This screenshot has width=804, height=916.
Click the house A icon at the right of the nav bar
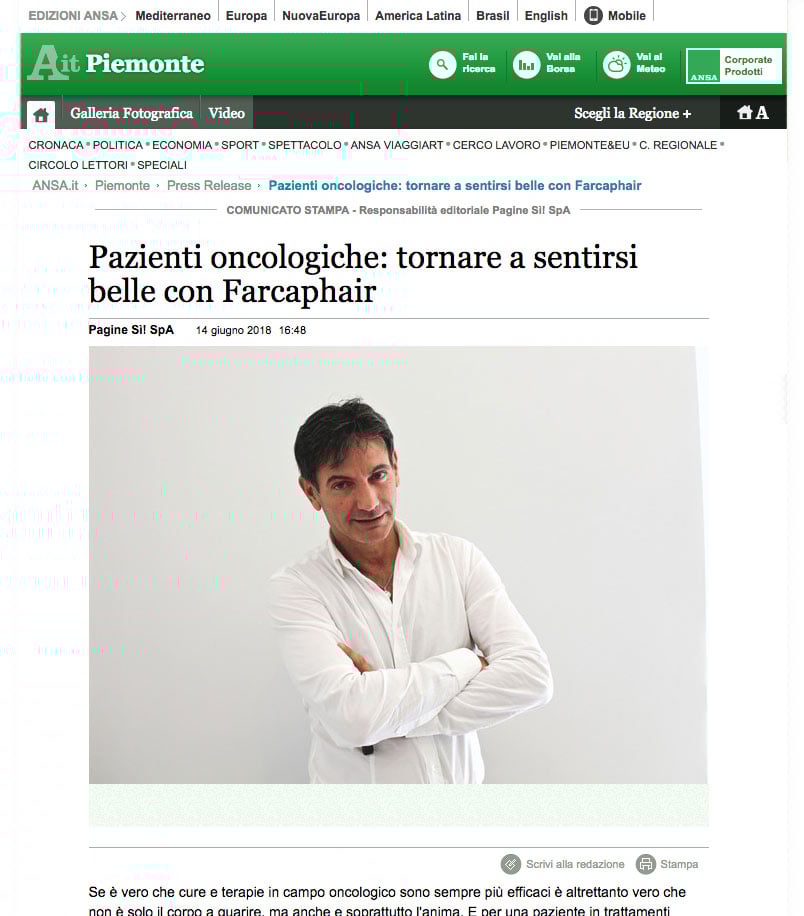point(753,112)
